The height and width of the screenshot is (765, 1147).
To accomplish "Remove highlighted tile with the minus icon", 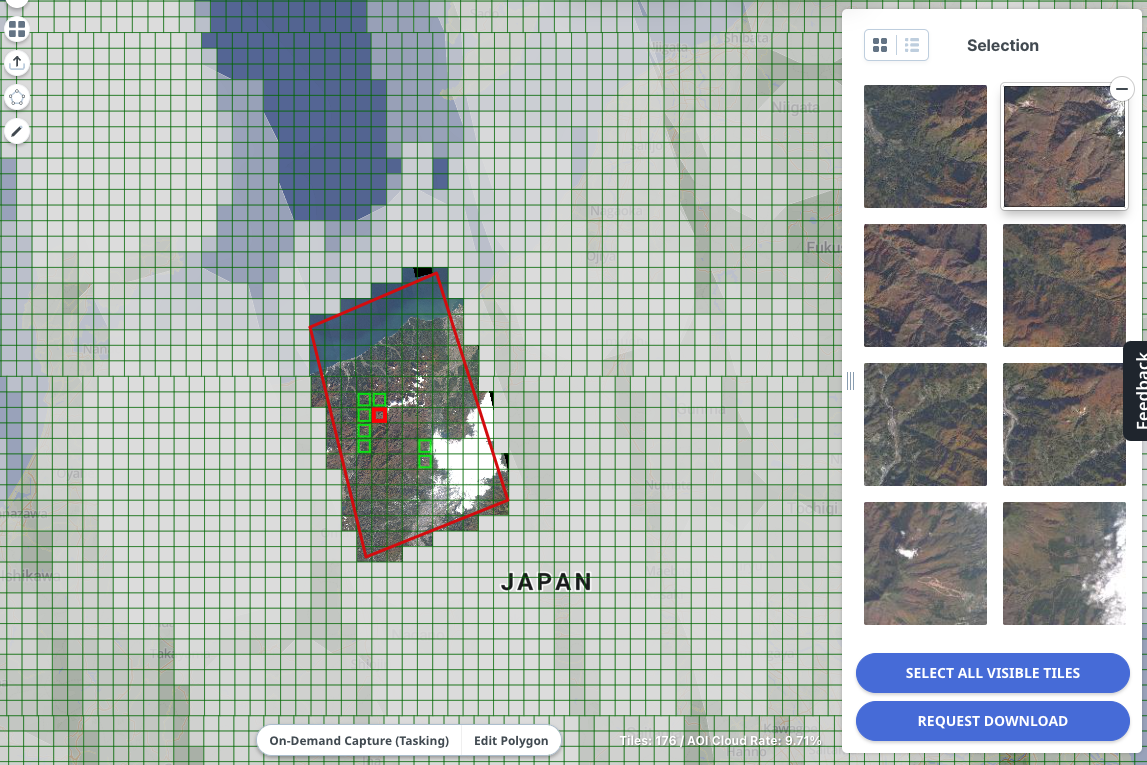I will coord(1121,90).
